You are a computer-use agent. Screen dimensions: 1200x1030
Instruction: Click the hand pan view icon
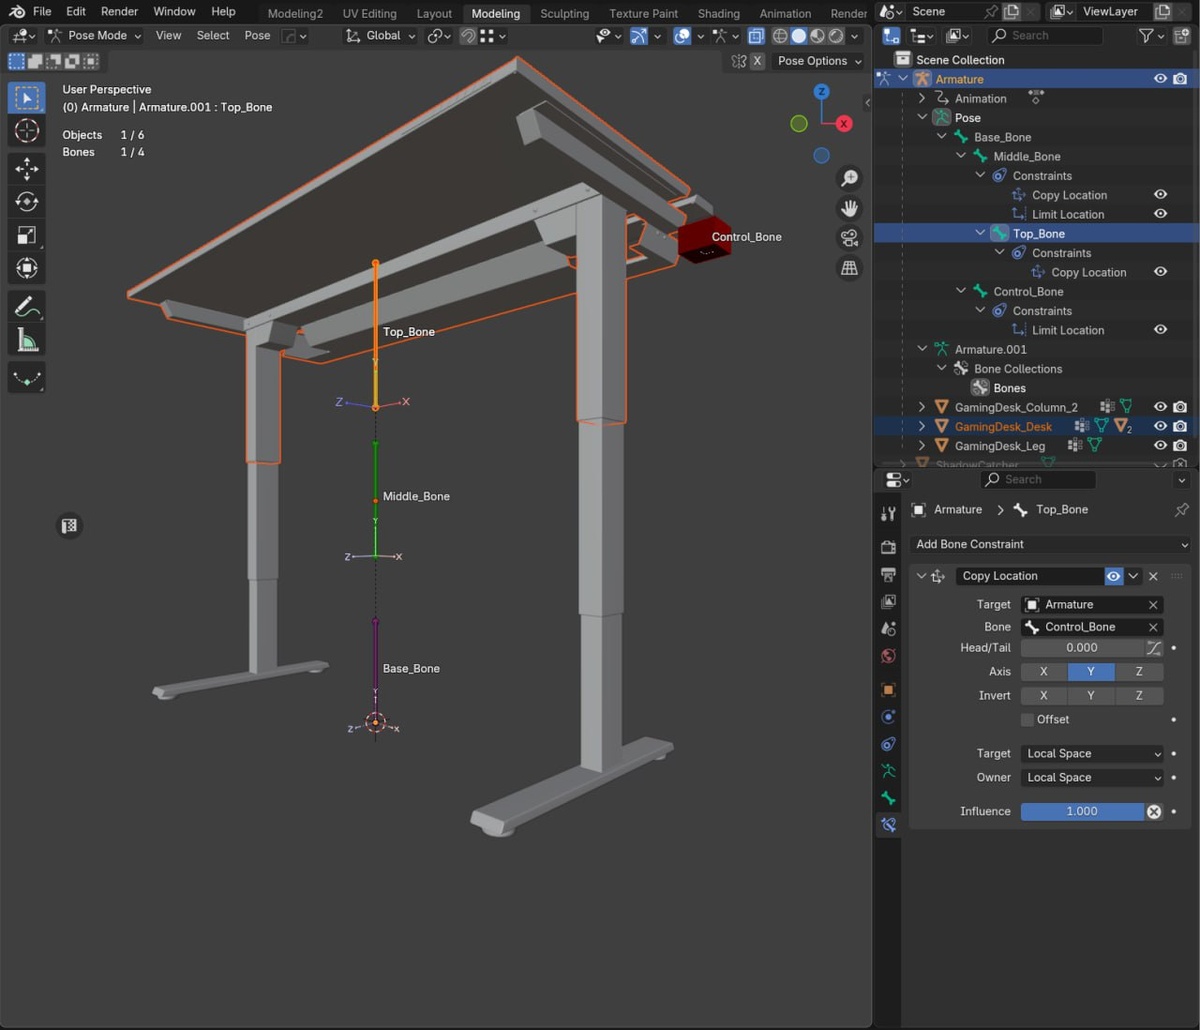pos(849,208)
